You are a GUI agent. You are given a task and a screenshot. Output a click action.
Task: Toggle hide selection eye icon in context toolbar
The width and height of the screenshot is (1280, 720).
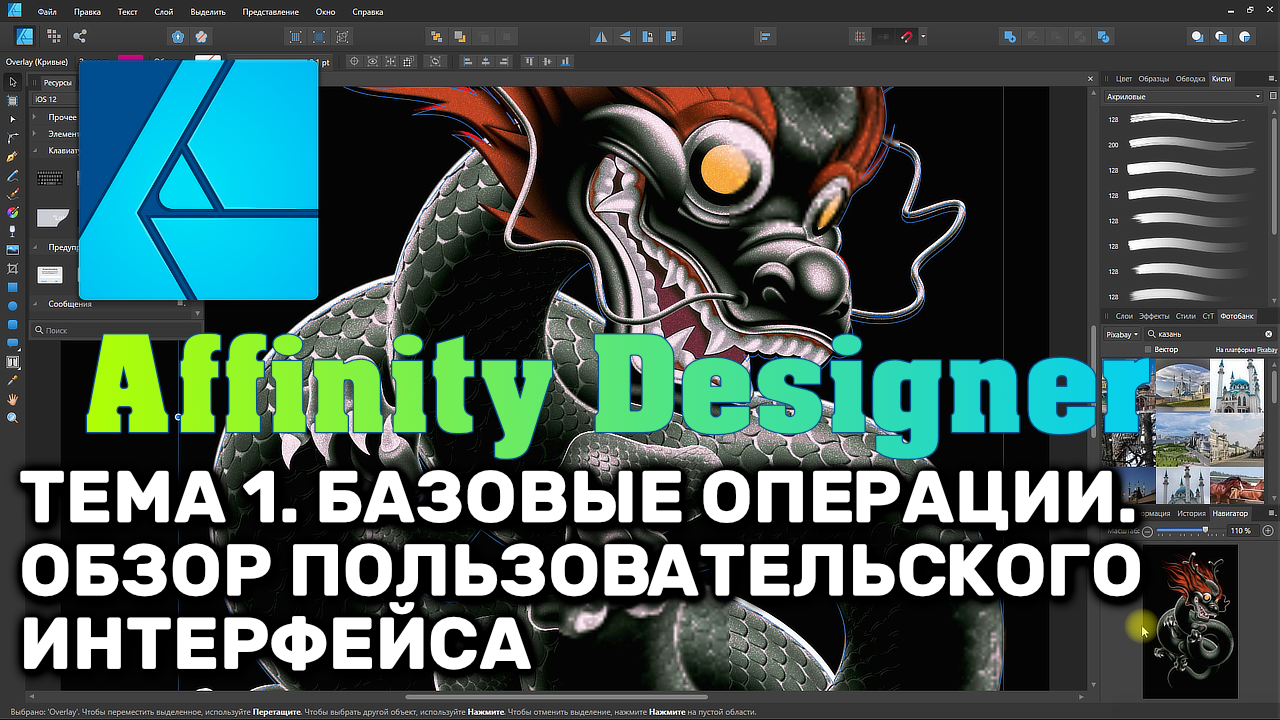coord(373,61)
